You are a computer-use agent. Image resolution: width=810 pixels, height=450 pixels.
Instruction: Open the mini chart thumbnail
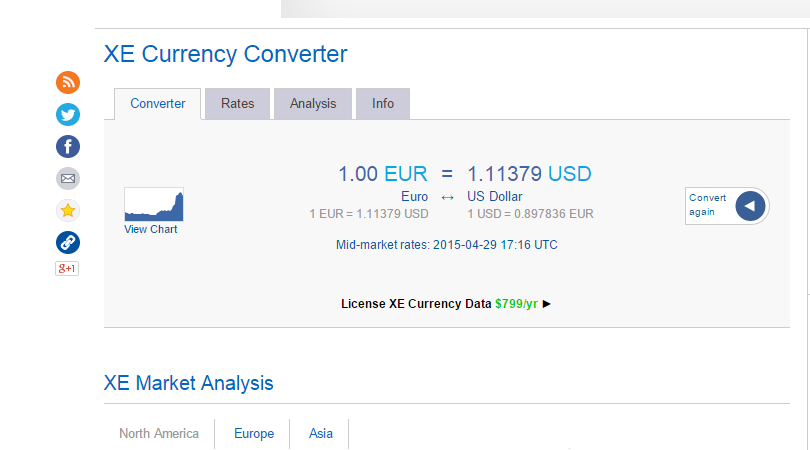(153, 205)
